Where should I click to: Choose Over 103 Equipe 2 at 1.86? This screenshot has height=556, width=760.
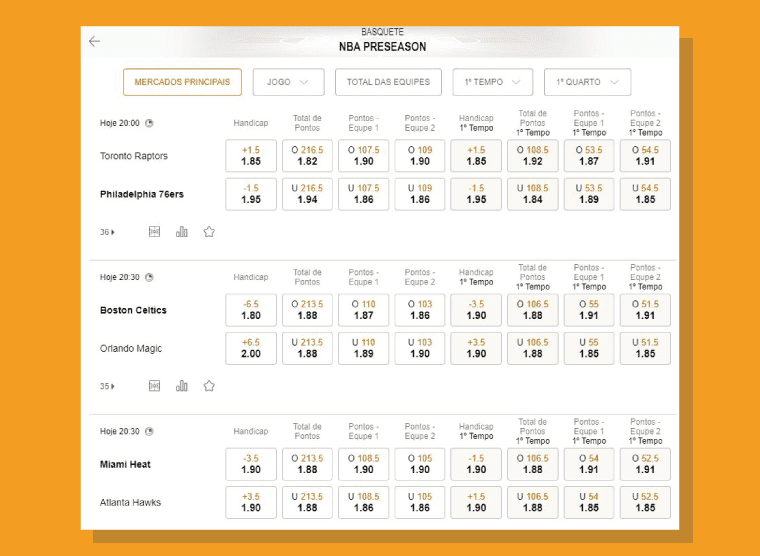[x=420, y=310]
